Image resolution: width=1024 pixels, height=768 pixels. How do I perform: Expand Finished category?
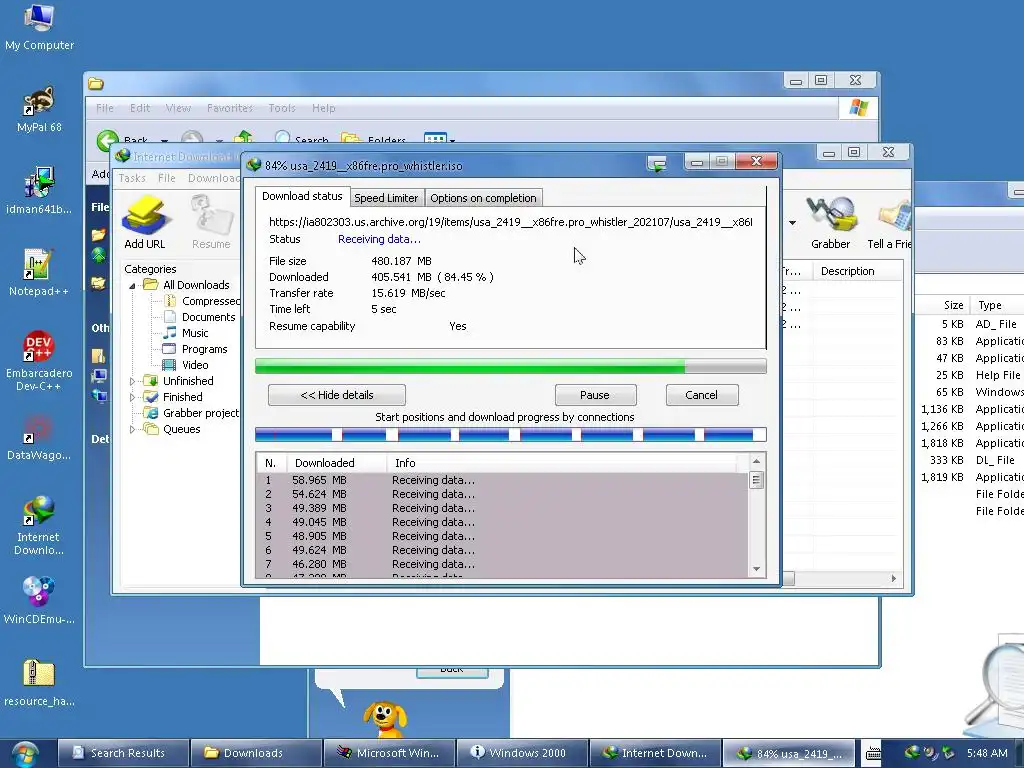133,397
